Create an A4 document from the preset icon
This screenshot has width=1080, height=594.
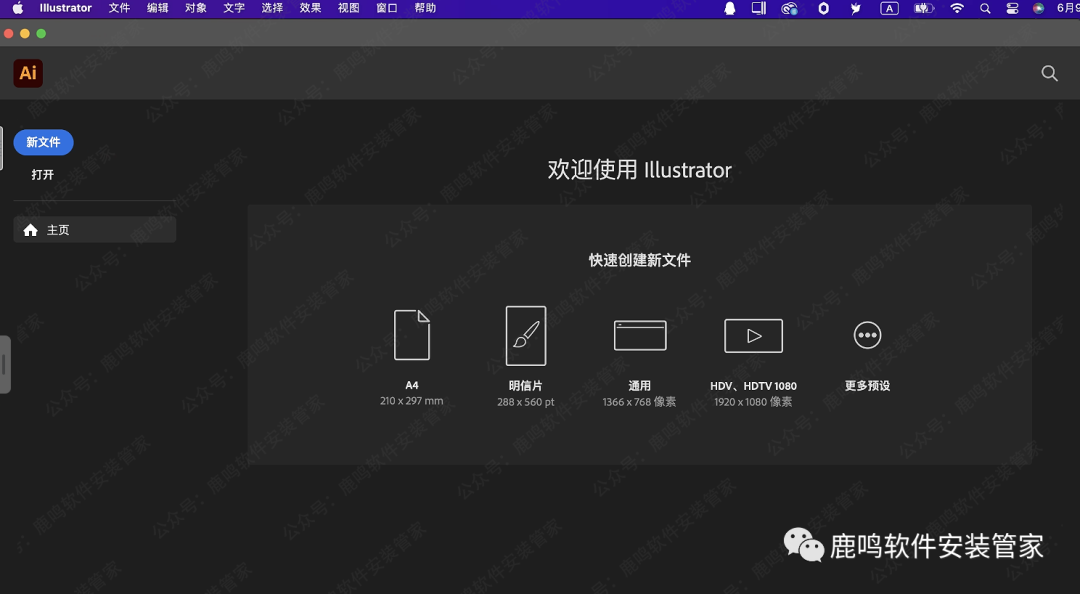click(413, 335)
